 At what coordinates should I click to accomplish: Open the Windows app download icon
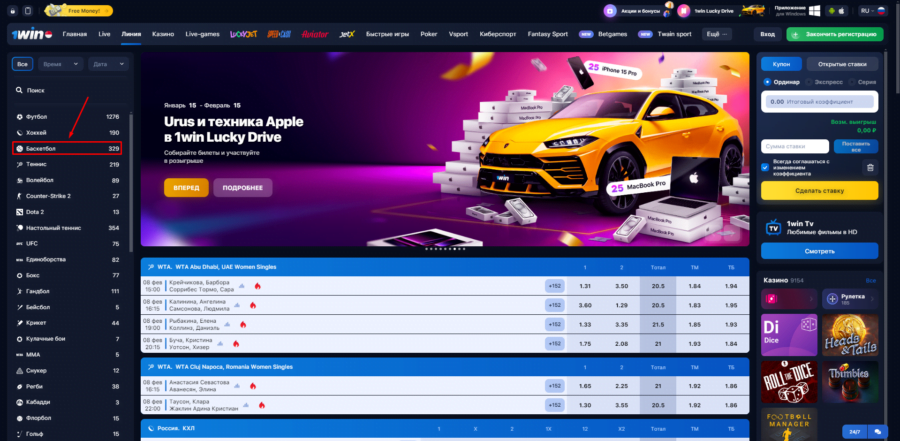(814, 10)
